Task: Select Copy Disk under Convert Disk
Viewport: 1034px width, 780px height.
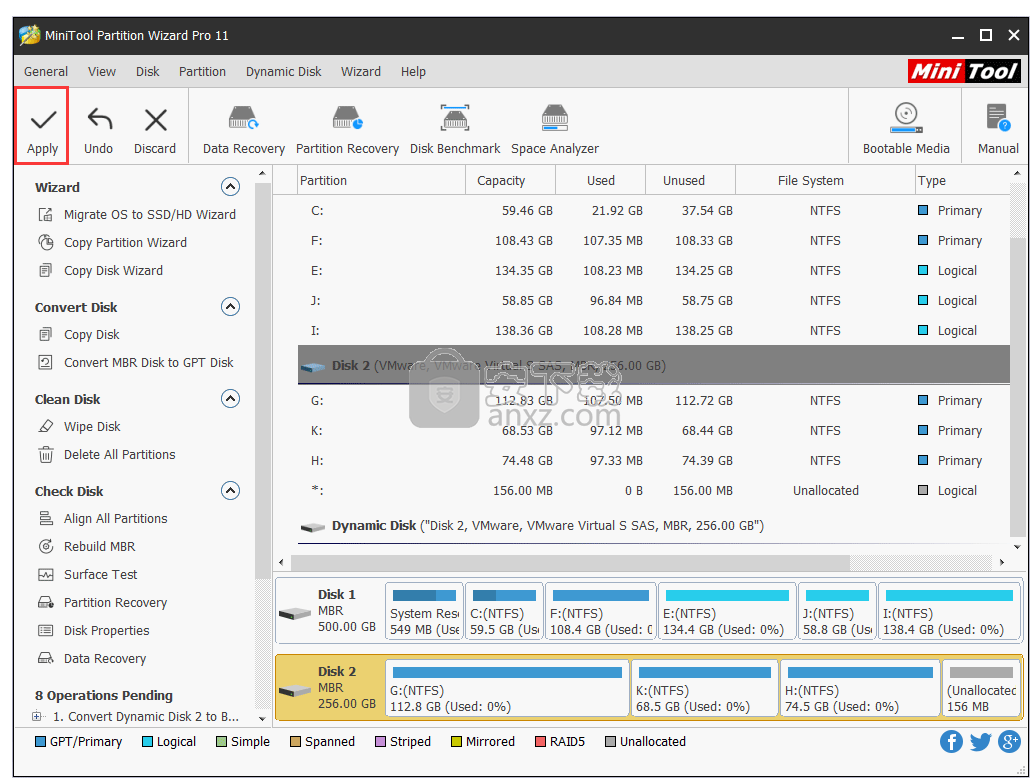Action: [x=78, y=334]
